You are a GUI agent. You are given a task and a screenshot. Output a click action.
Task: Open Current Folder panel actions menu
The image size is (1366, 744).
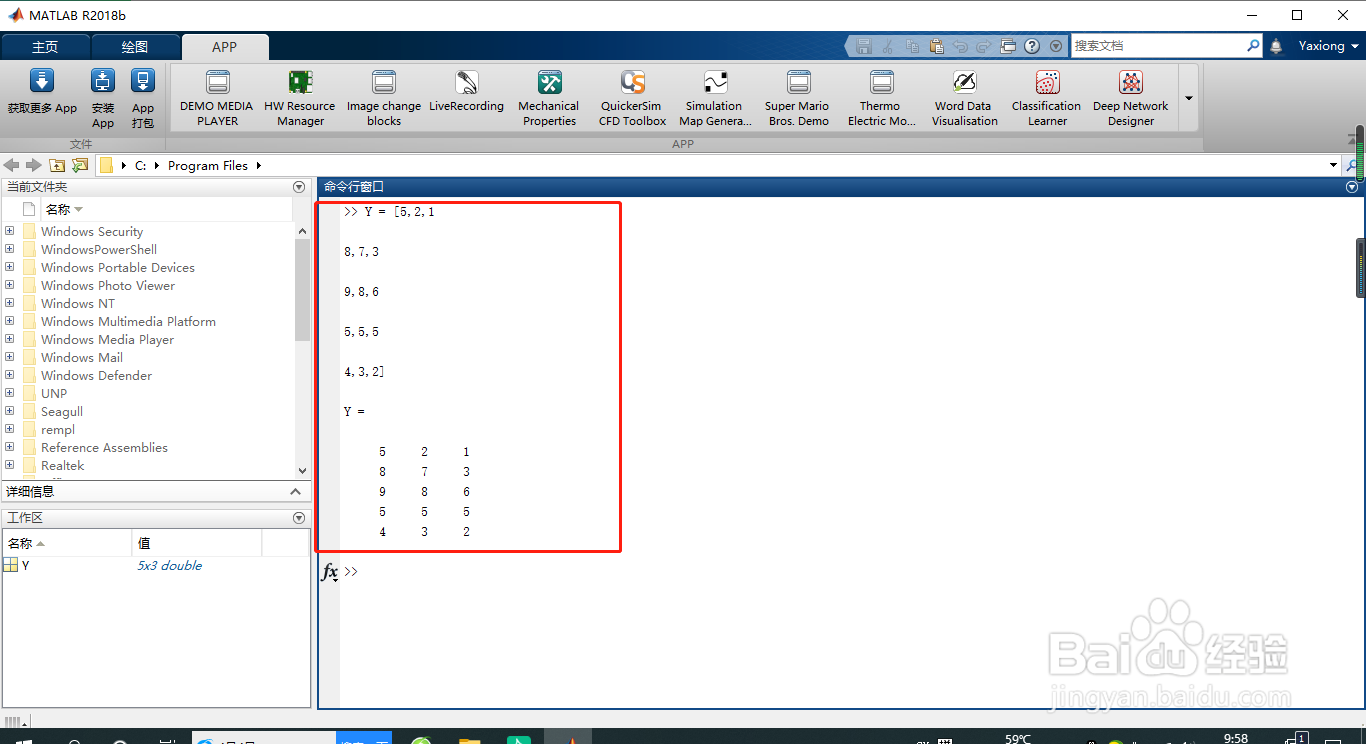click(298, 187)
